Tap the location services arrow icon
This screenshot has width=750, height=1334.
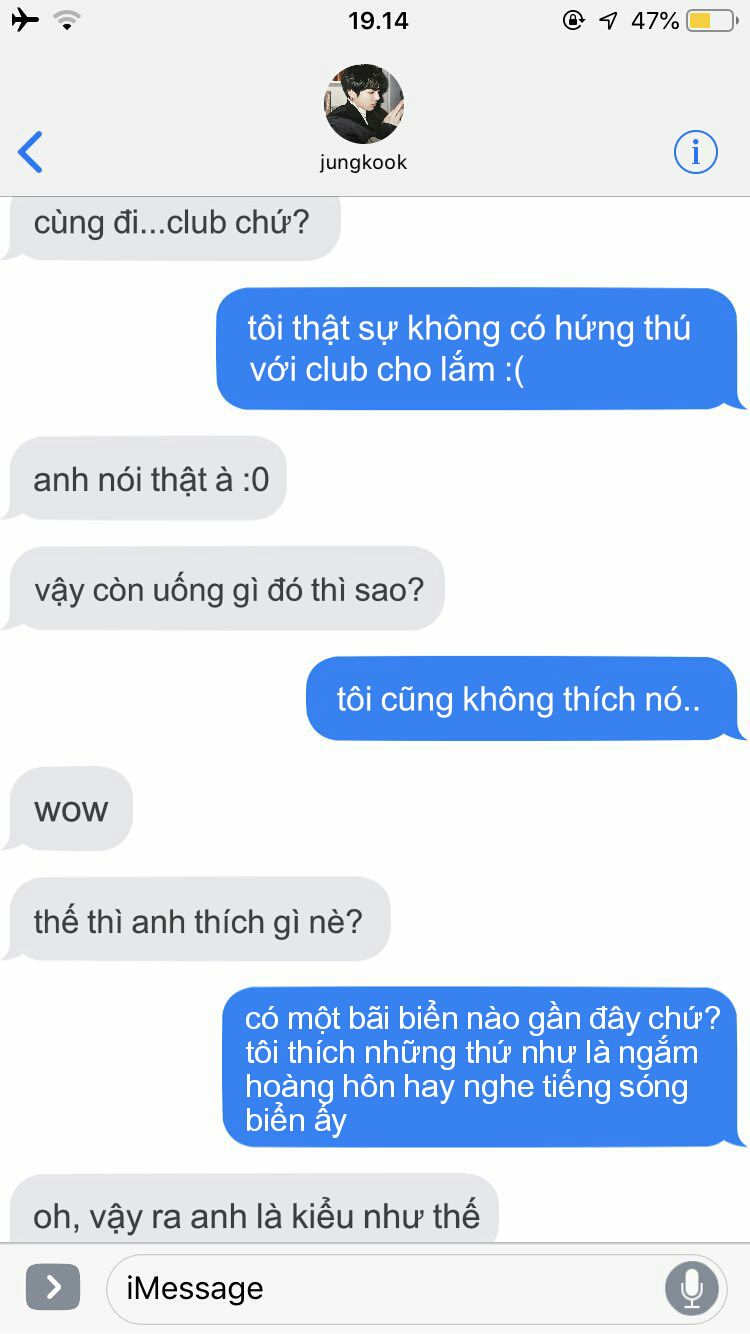click(608, 20)
